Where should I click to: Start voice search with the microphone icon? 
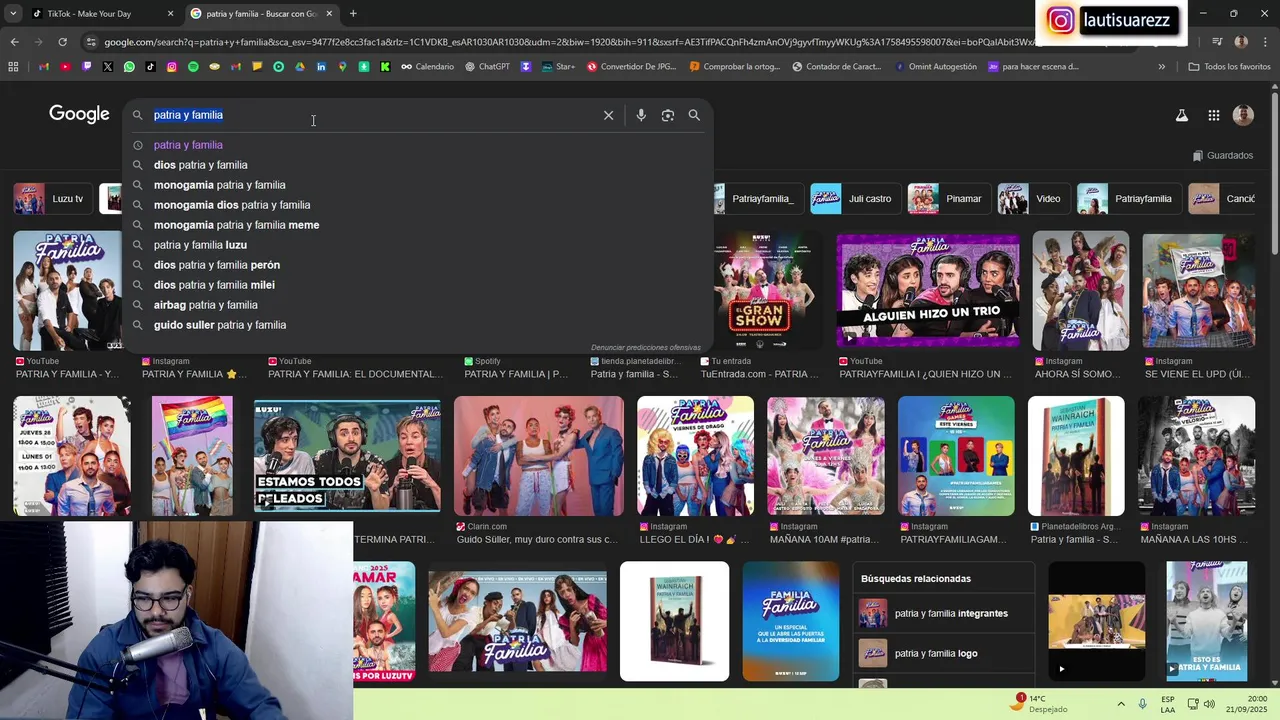pyautogui.click(x=641, y=115)
